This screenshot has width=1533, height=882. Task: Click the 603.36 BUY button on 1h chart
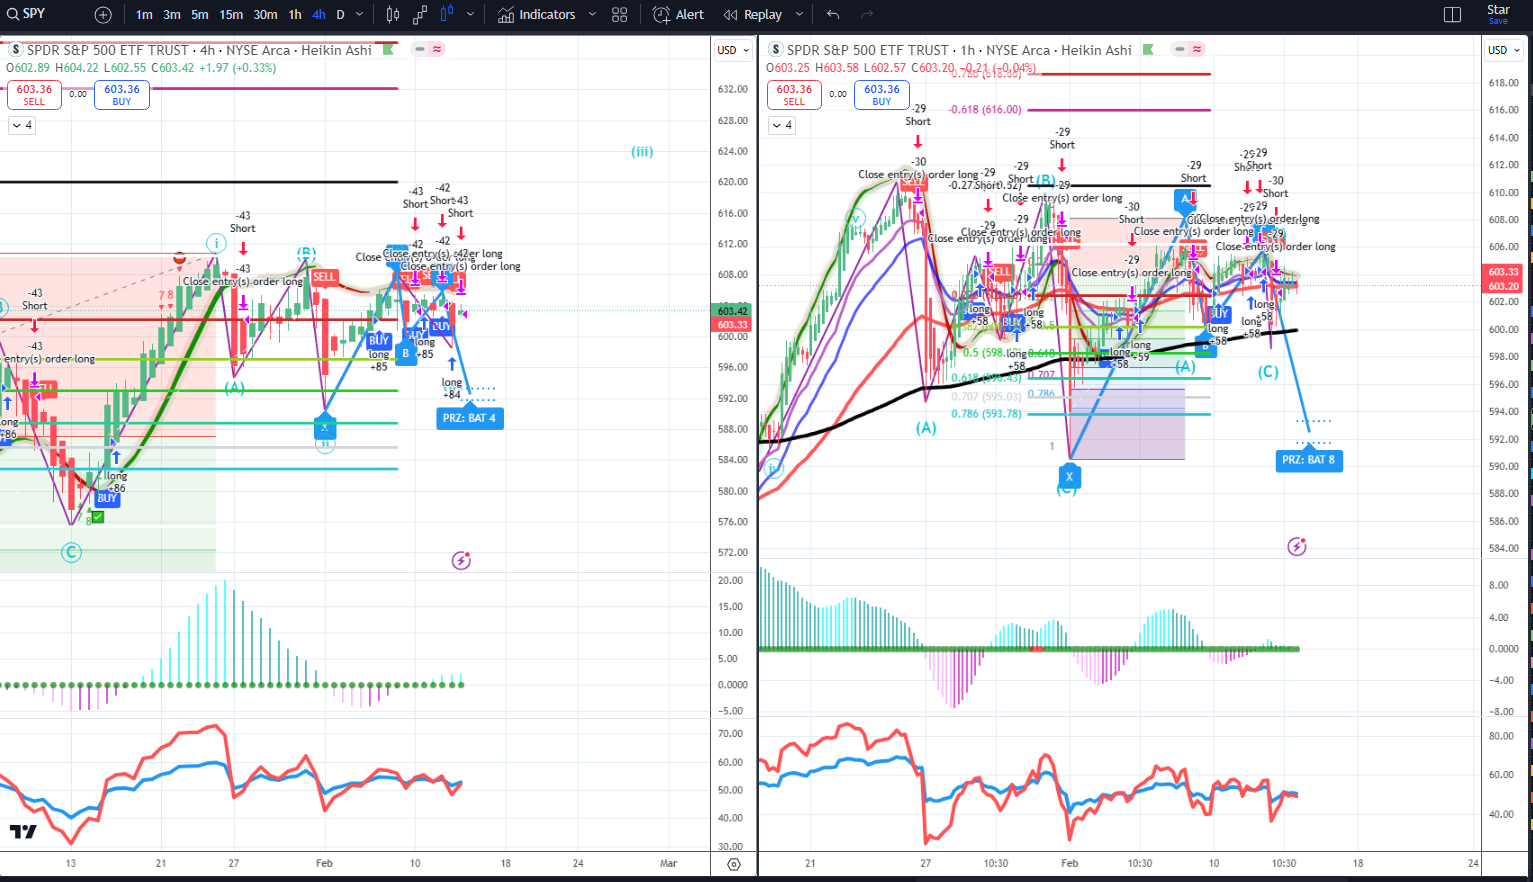[882, 94]
